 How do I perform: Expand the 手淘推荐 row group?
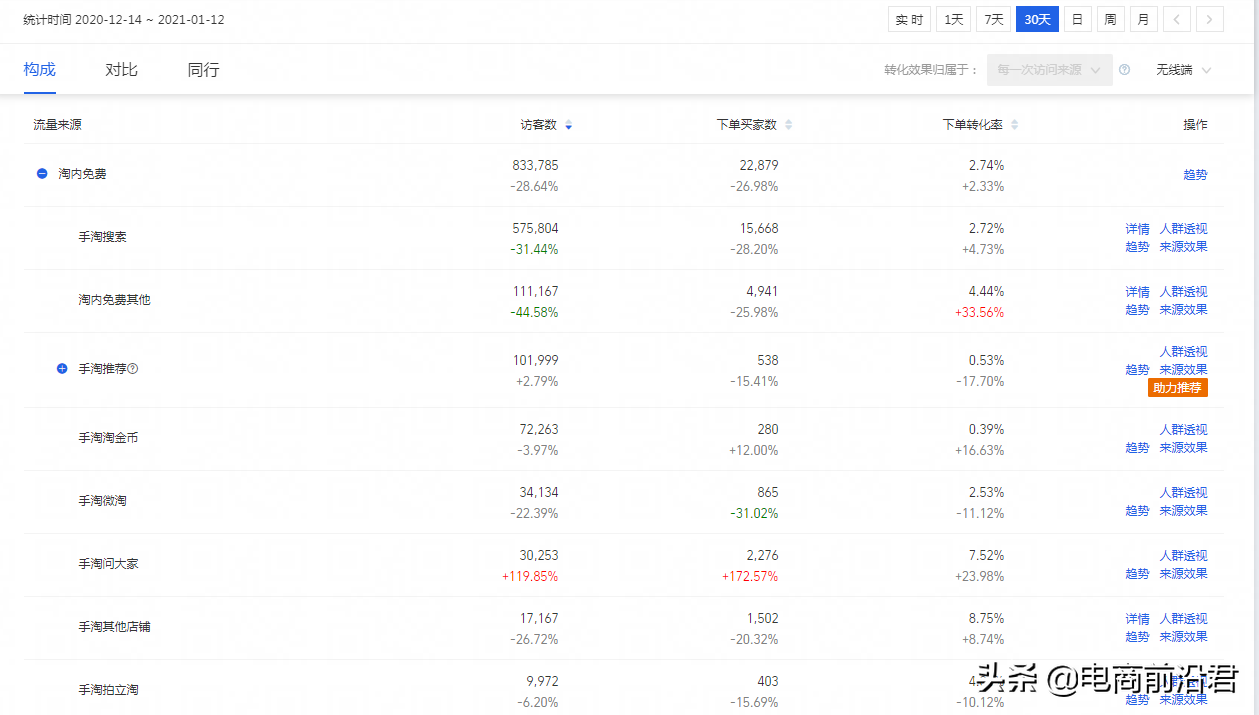point(61,368)
